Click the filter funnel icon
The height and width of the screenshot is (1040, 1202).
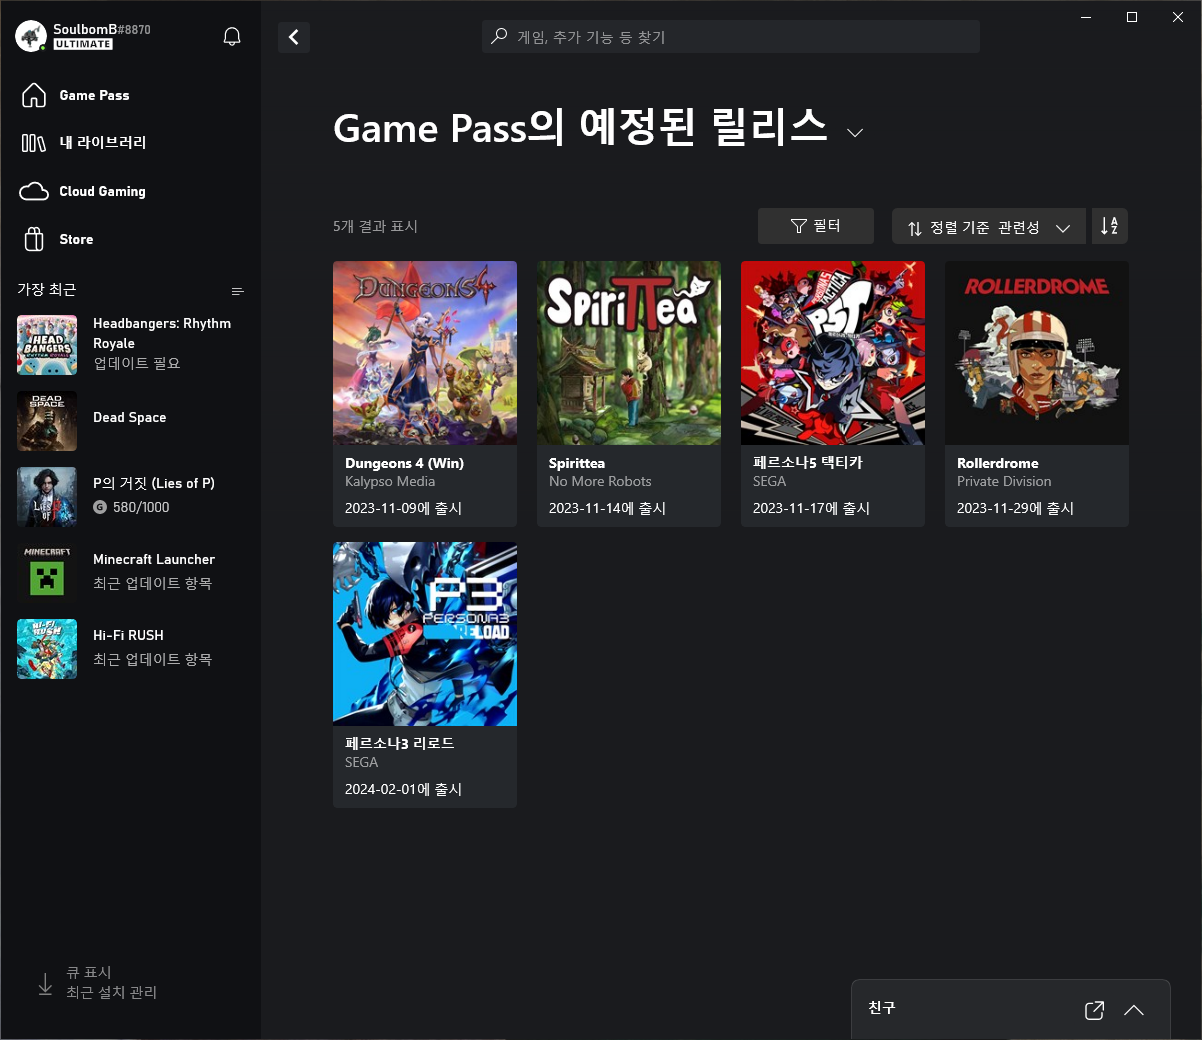click(798, 226)
